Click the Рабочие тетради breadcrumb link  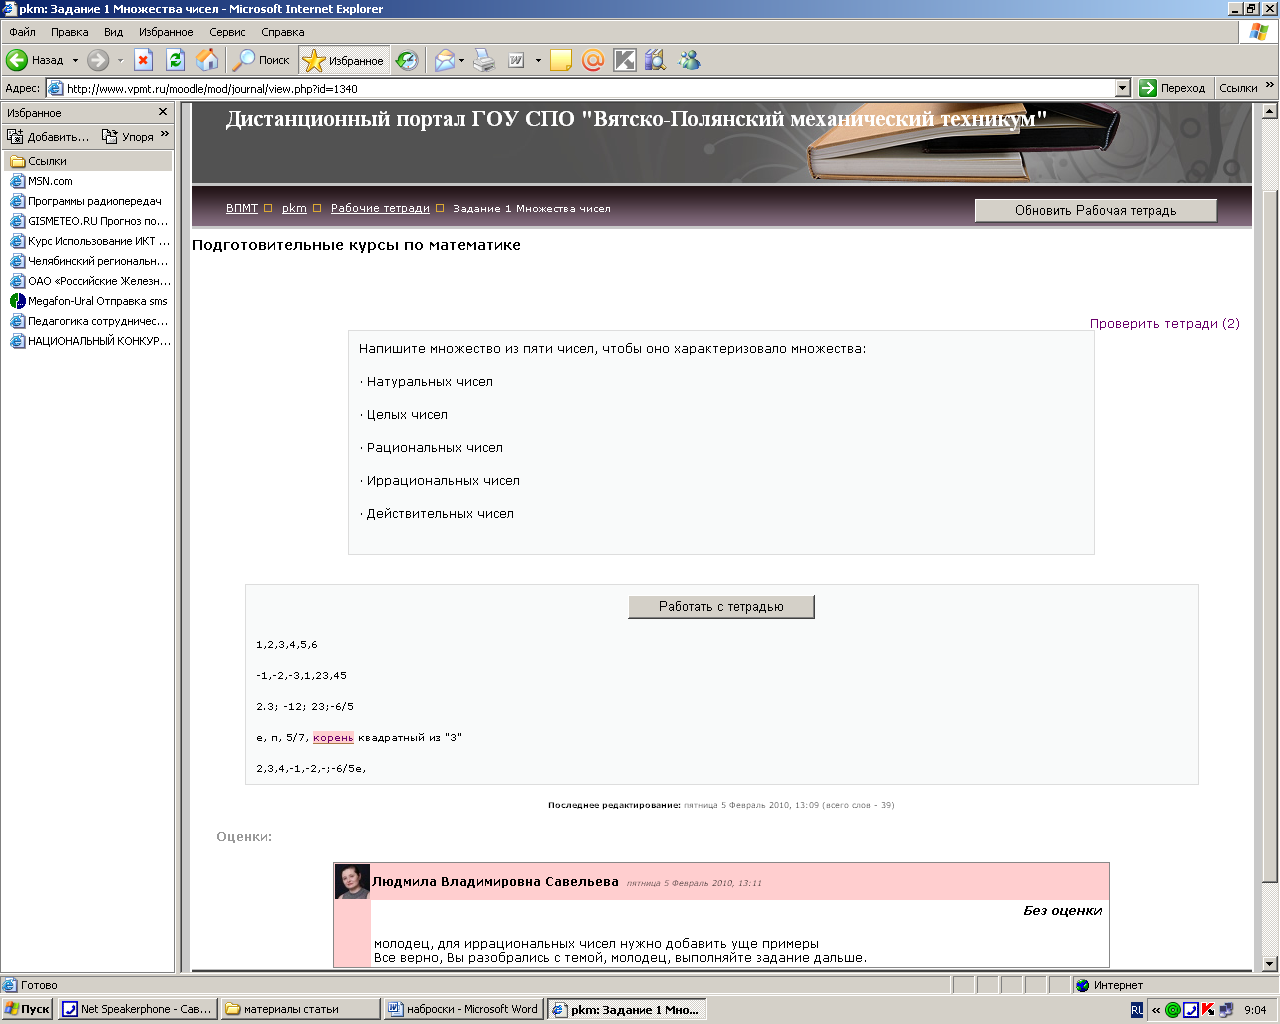coord(380,208)
